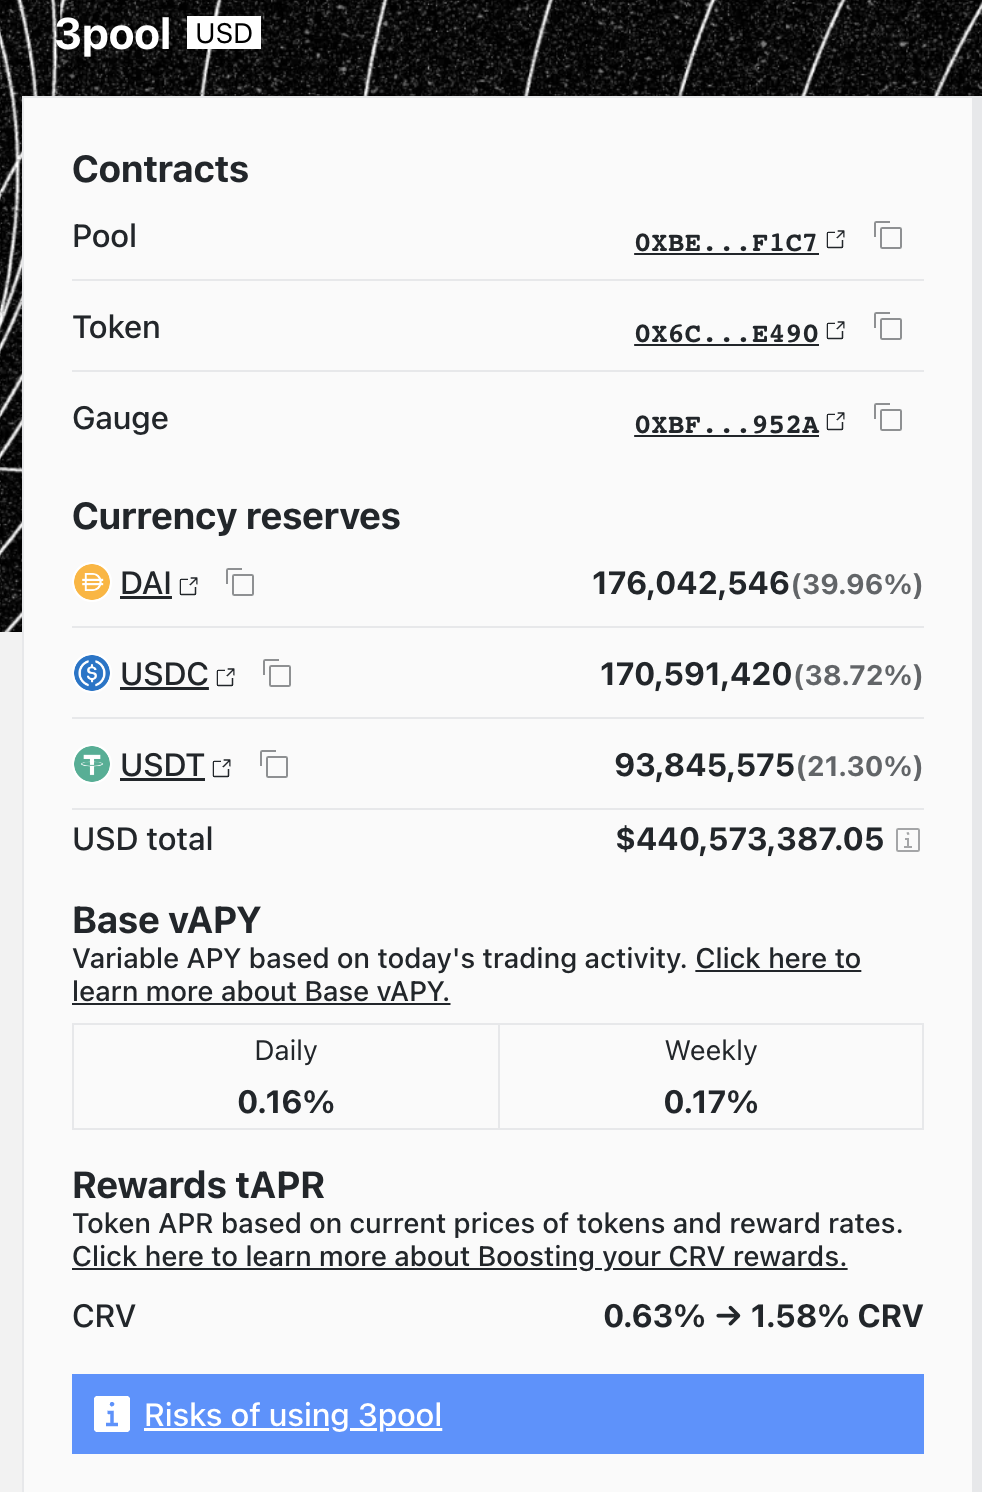The image size is (982, 1492).
Task: Copy the USDT token address
Action: click(274, 765)
